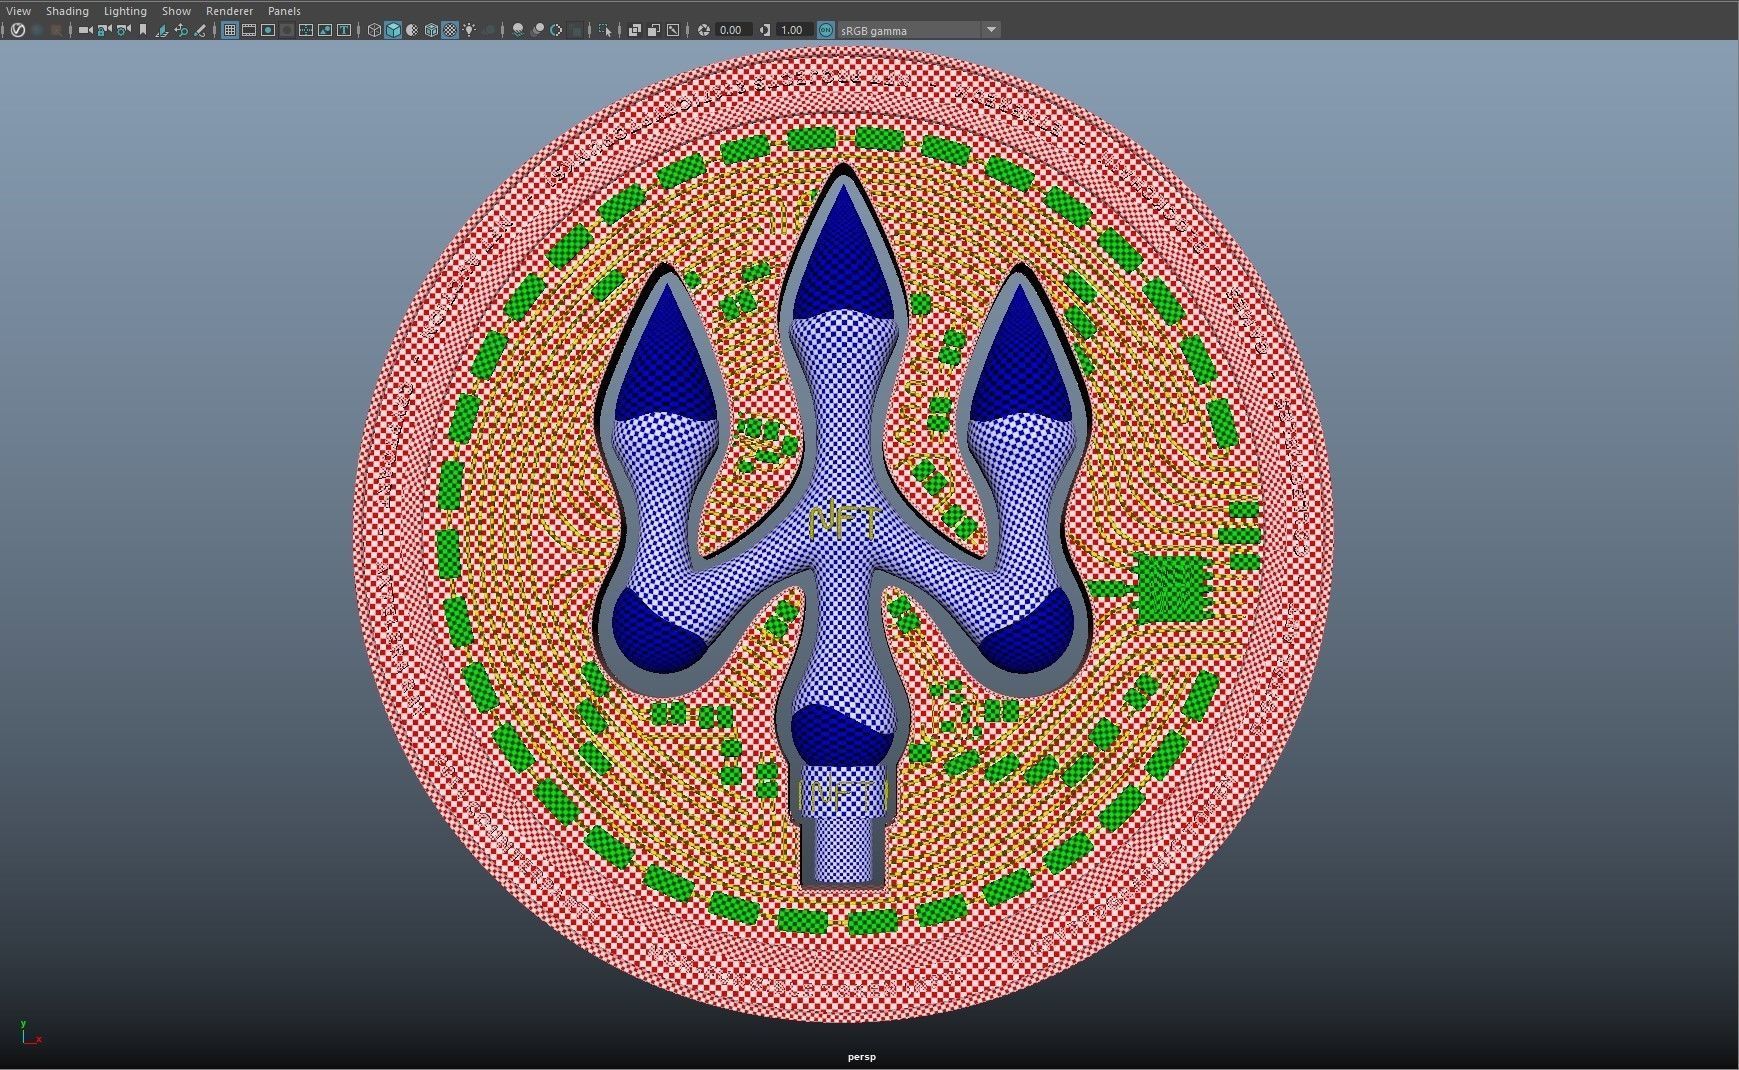Toggle the safe title icon
Screen dimensions: 1739x1070
[x=344, y=30]
